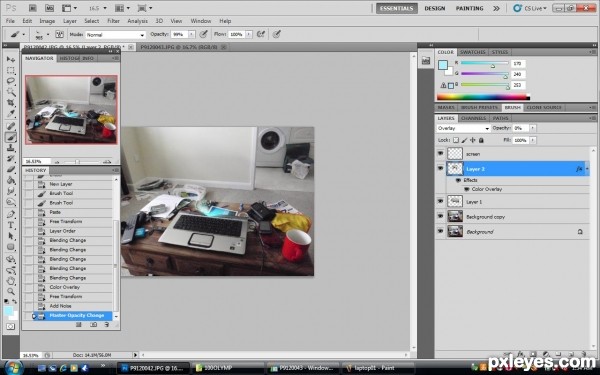Switch to the Painting workspace
This screenshot has height=375, width=600.
click(470, 8)
